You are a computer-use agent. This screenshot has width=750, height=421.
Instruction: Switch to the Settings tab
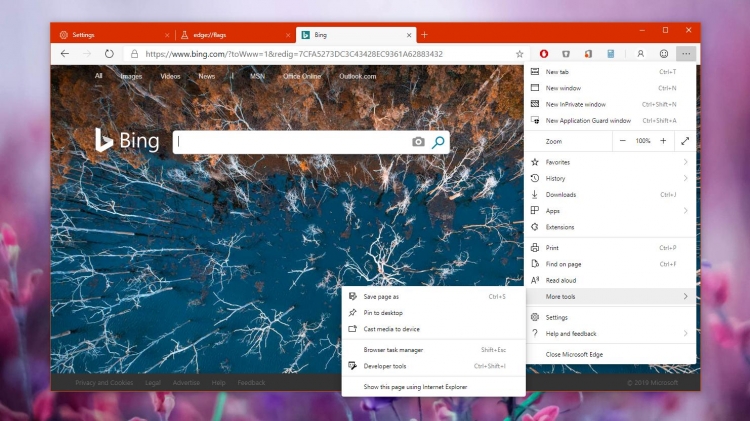112,35
